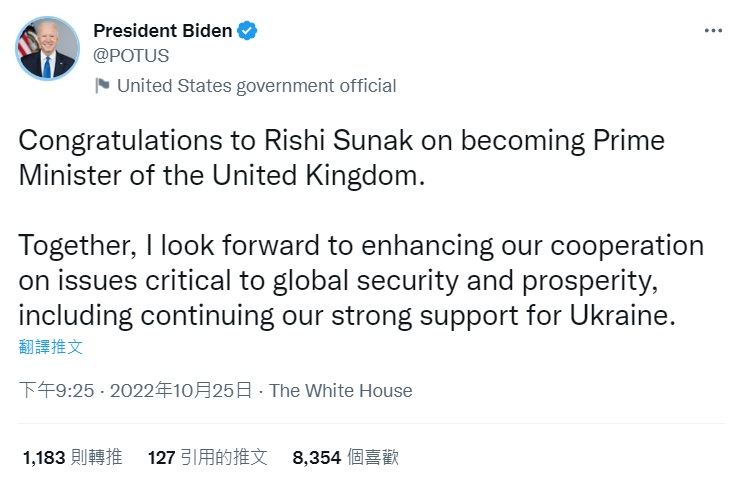Click the United States government official label
Screen dimensions: 729x483
pos(256,86)
